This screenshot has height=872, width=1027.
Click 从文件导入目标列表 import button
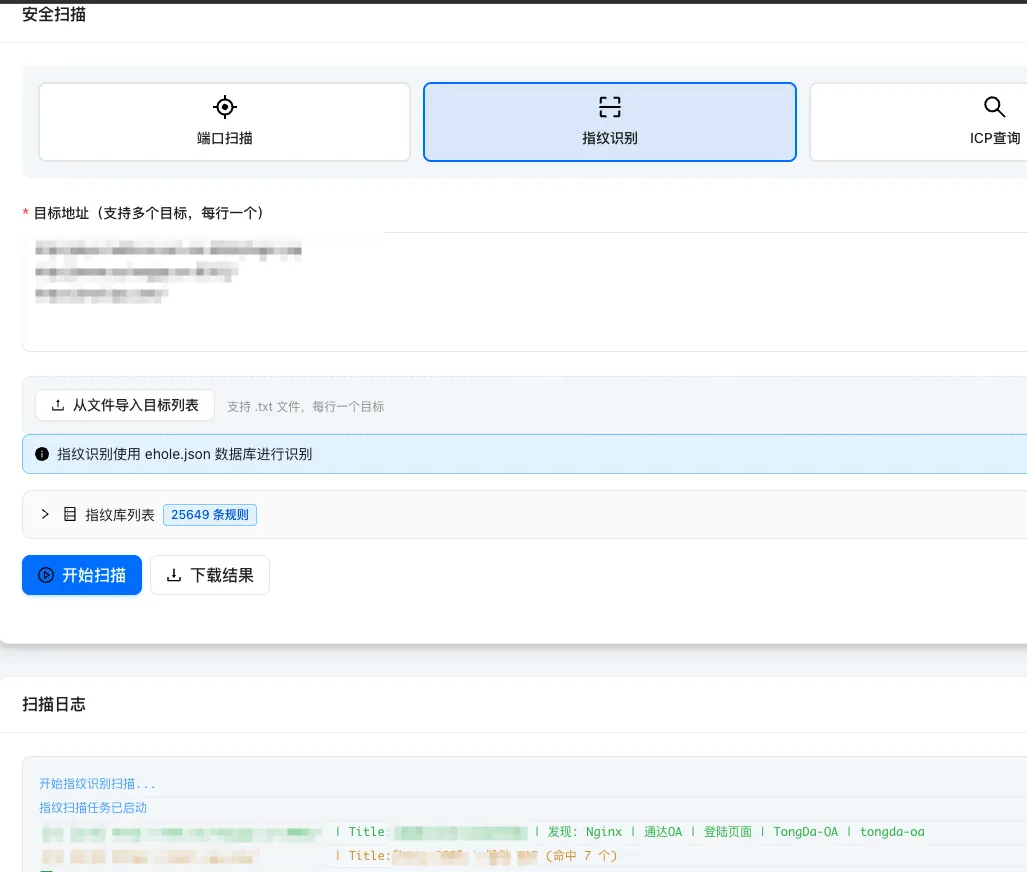[125, 406]
